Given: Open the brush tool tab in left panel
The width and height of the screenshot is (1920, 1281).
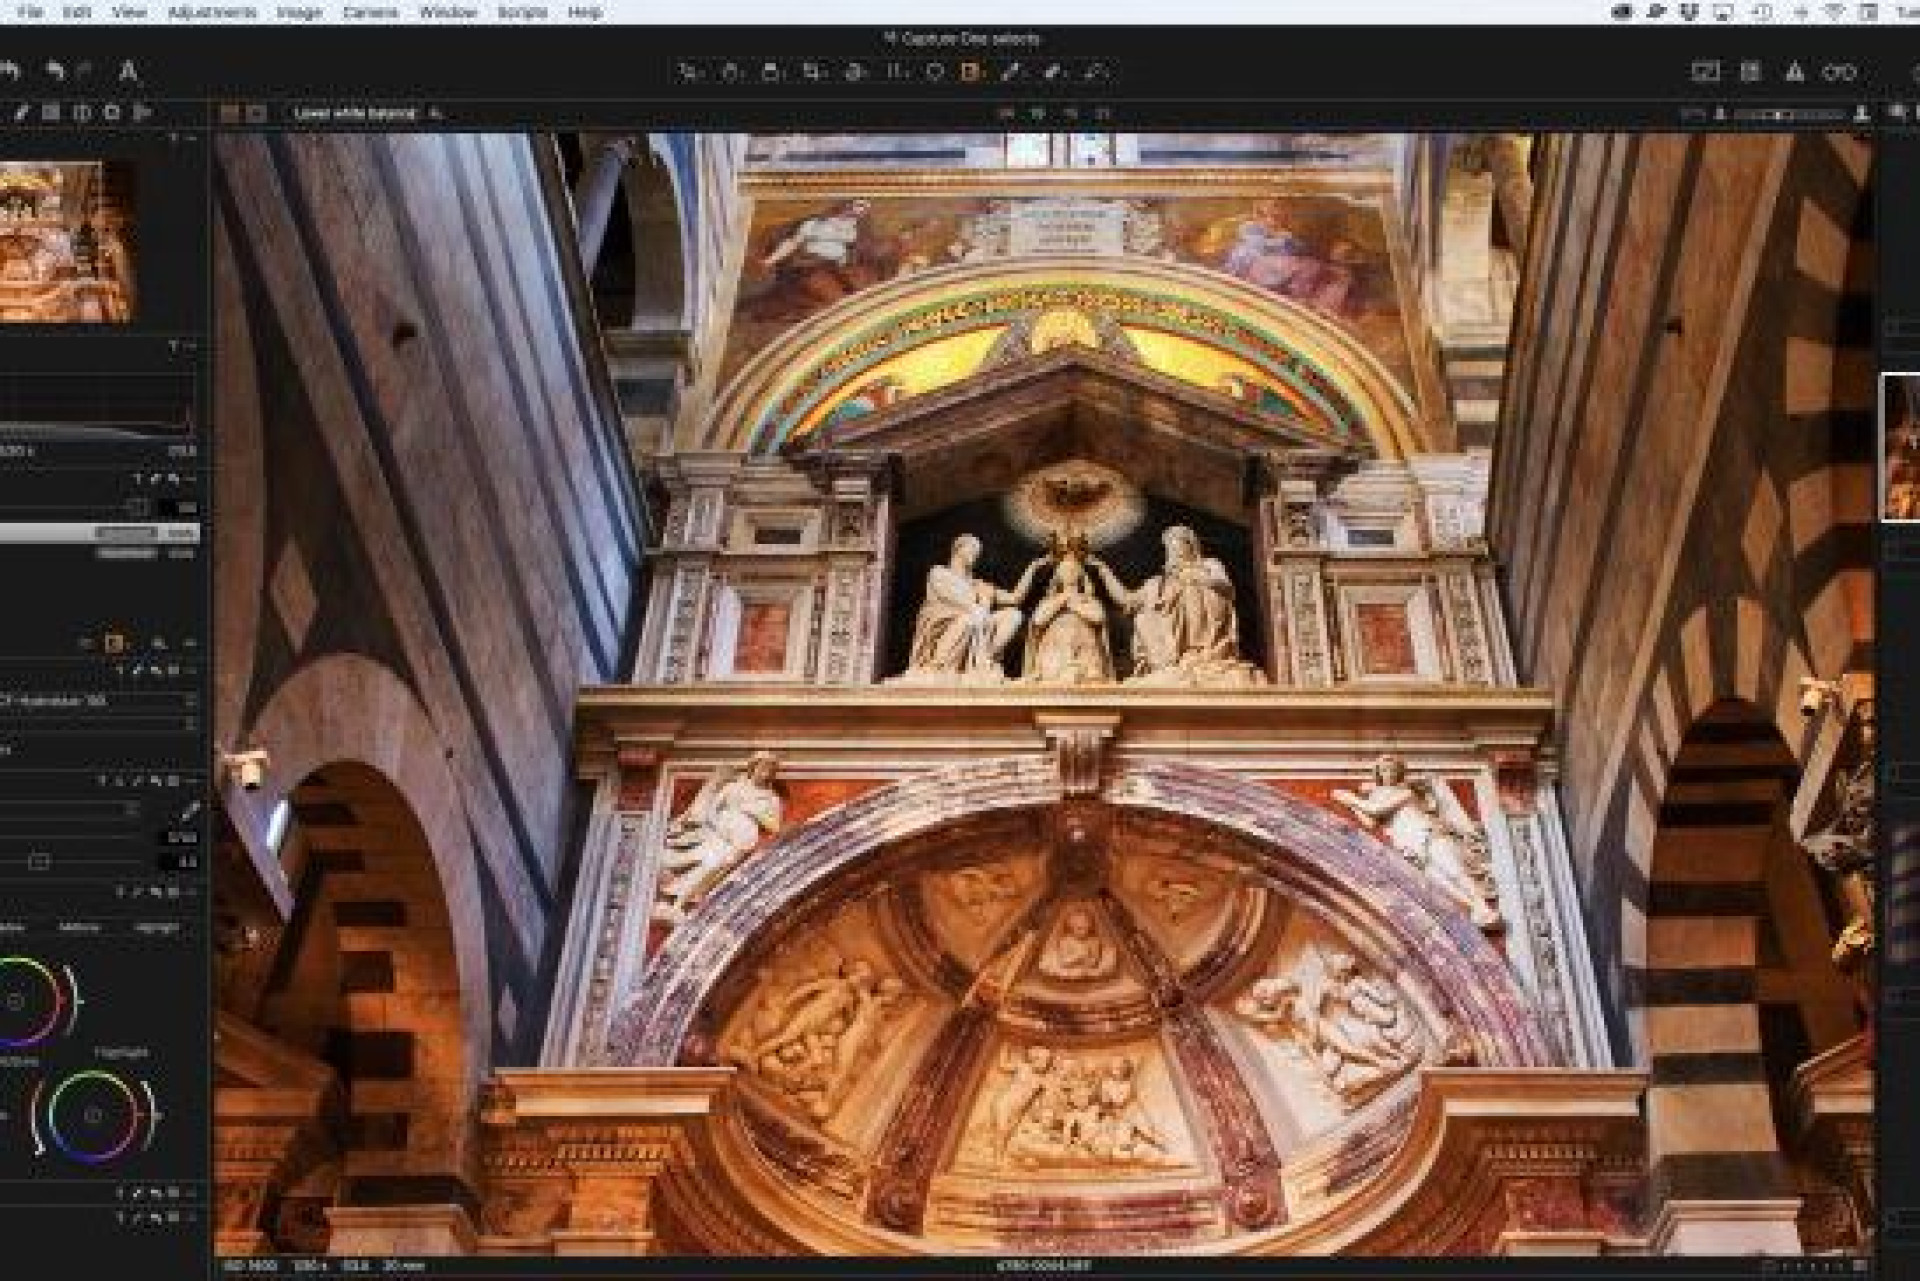Looking at the screenshot, I should click(x=21, y=112).
